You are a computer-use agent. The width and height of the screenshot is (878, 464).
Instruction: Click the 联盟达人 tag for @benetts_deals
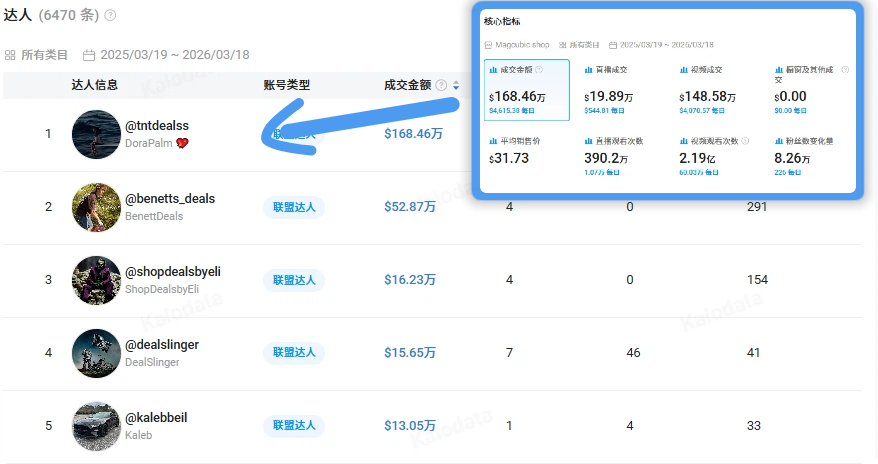click(294, 207)
